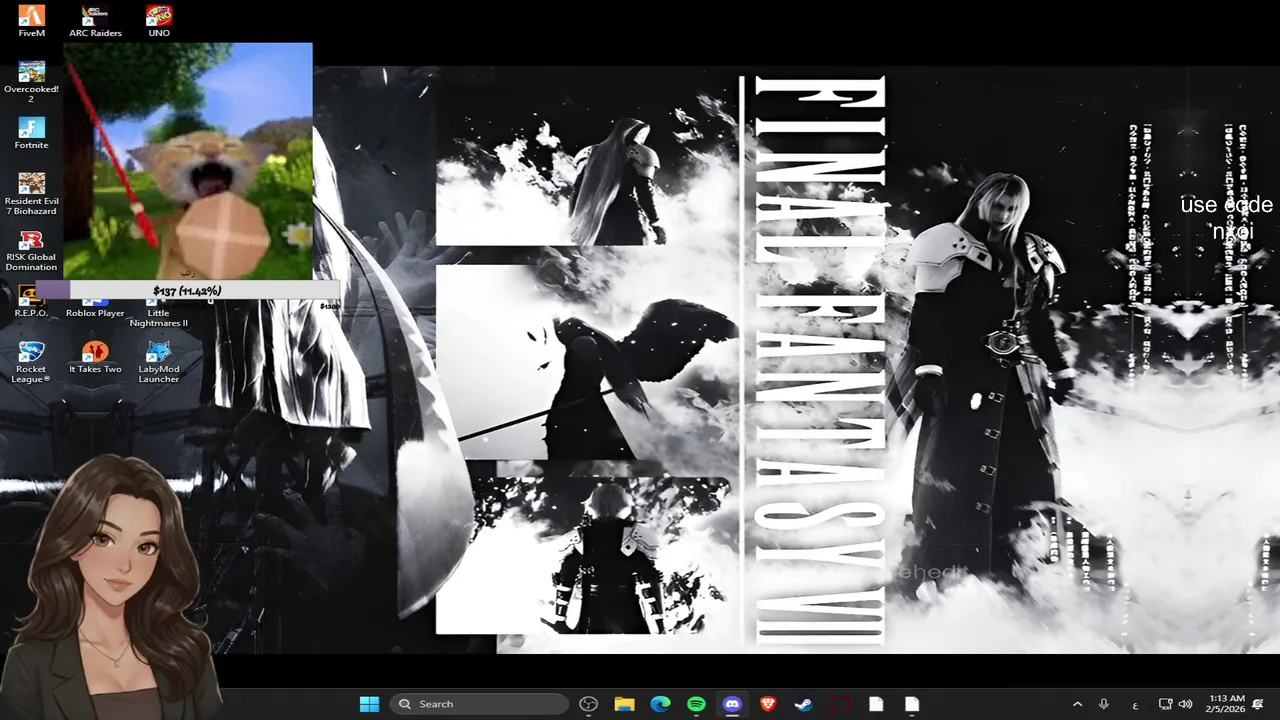This screenshot has width=1280, height=720.
Task: Launch ARC Raiders from the desktop
Action: coord(95,21)
